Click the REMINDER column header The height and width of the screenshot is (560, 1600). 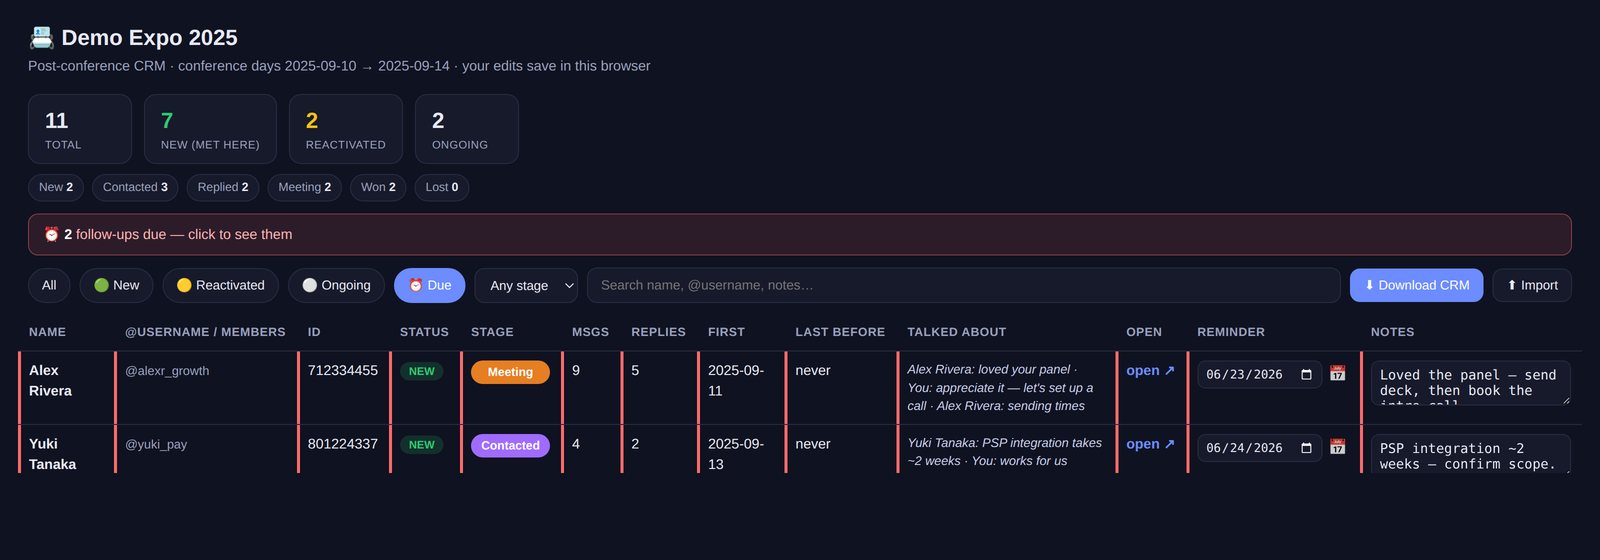pyautogui.click(x=1231, y=332)
